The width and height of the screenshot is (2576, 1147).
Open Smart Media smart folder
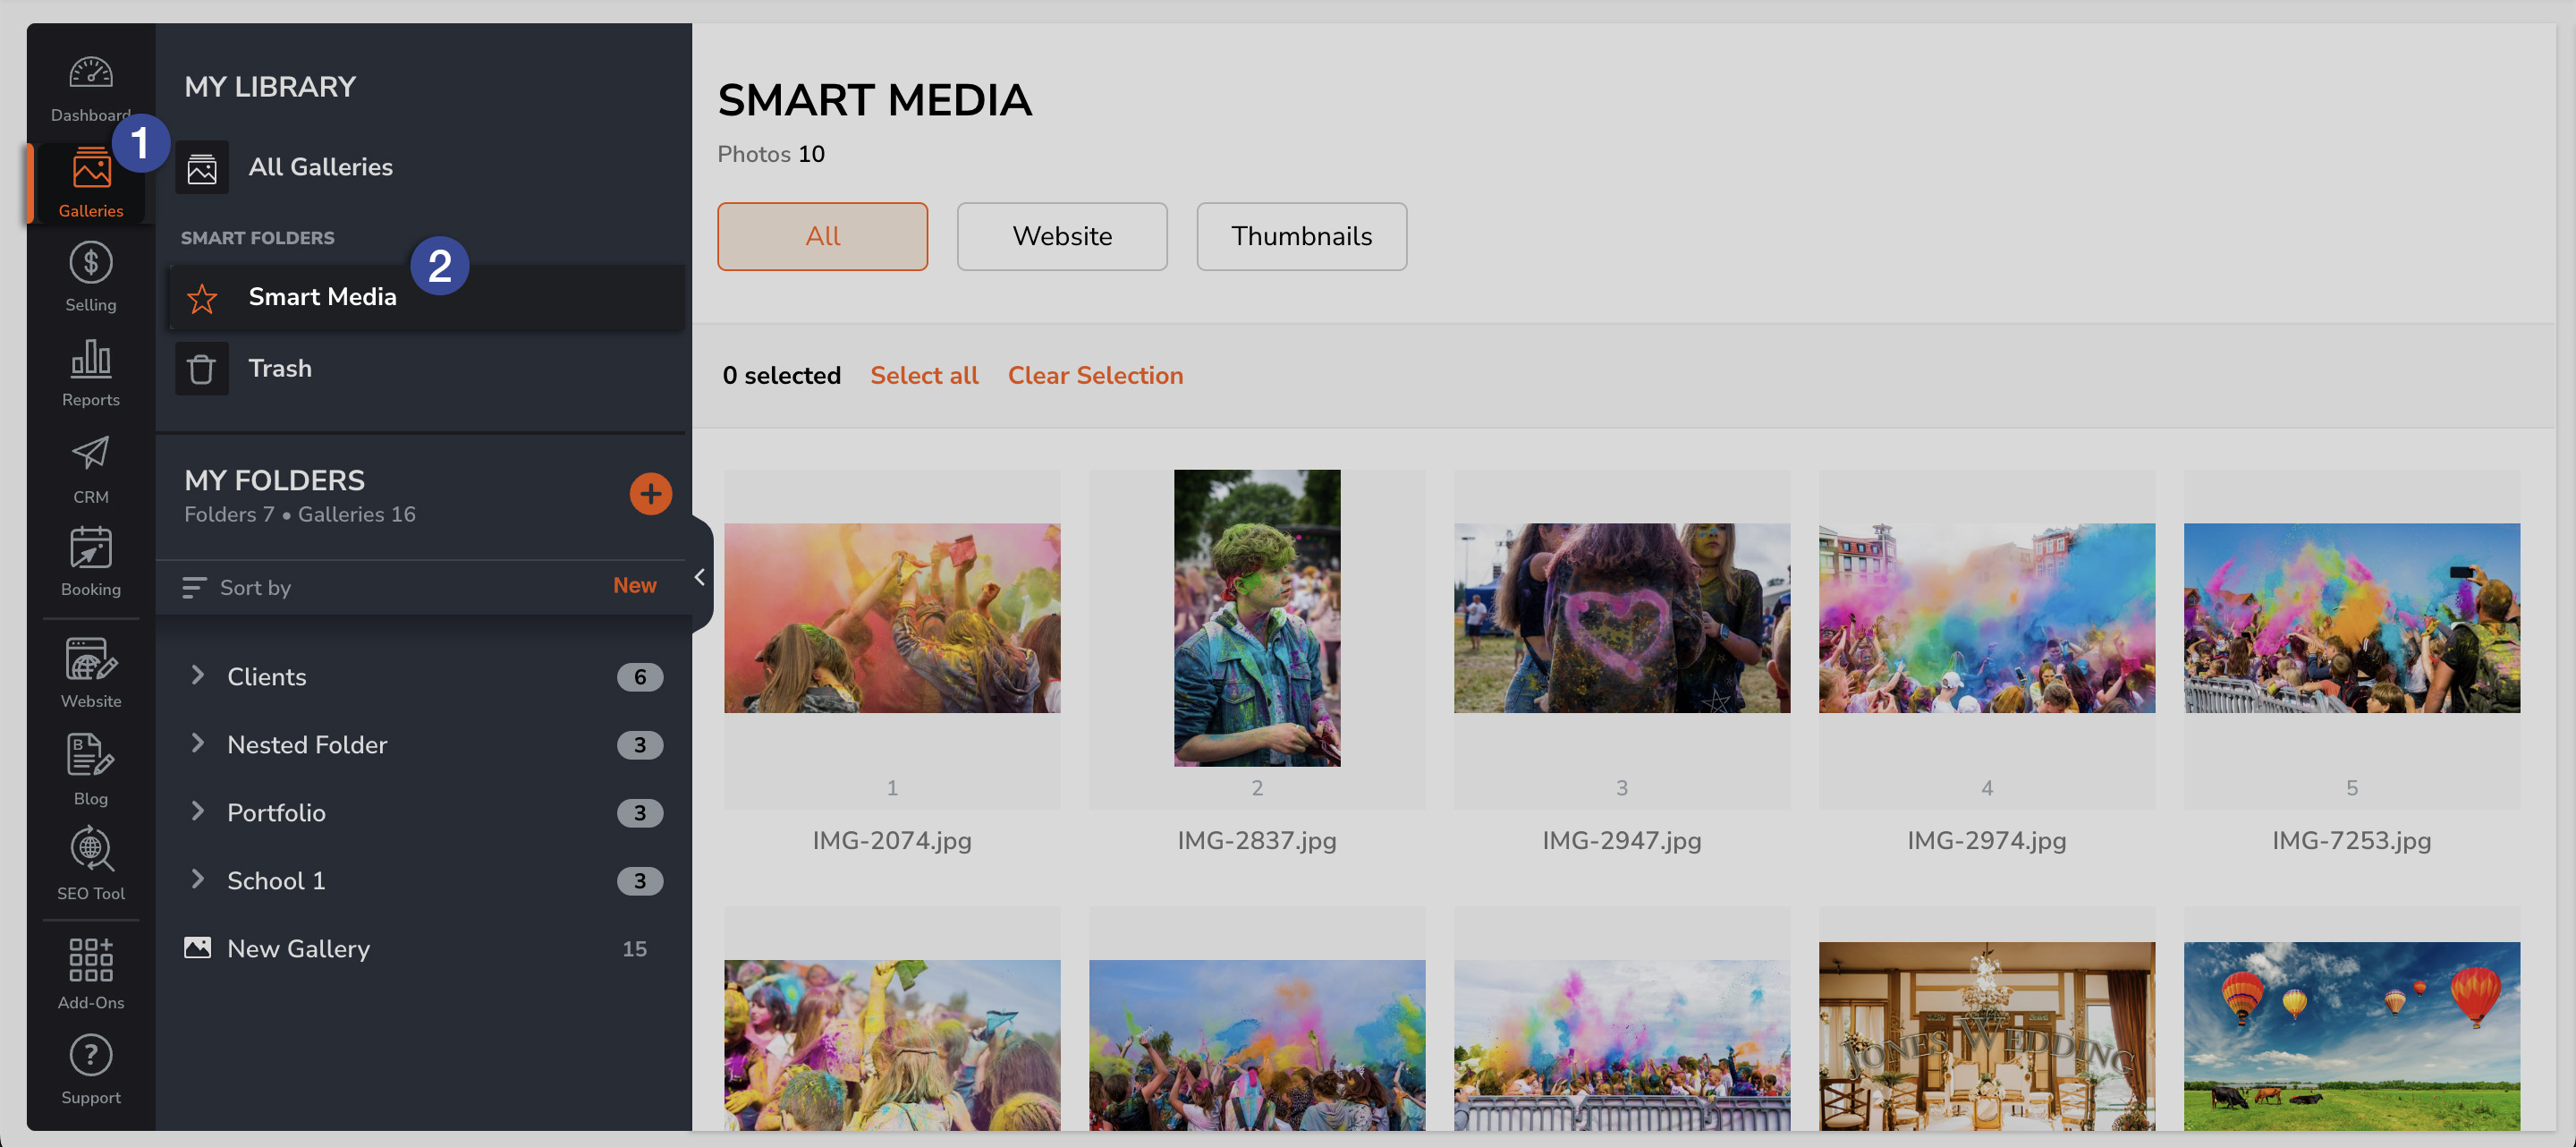[x=428, y=298]
